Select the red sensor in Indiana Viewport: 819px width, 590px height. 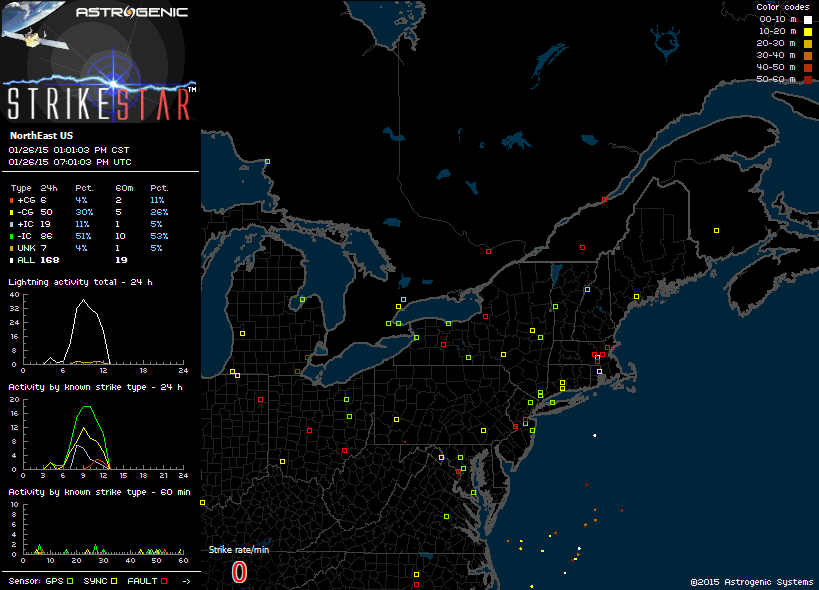coord(261,399)
